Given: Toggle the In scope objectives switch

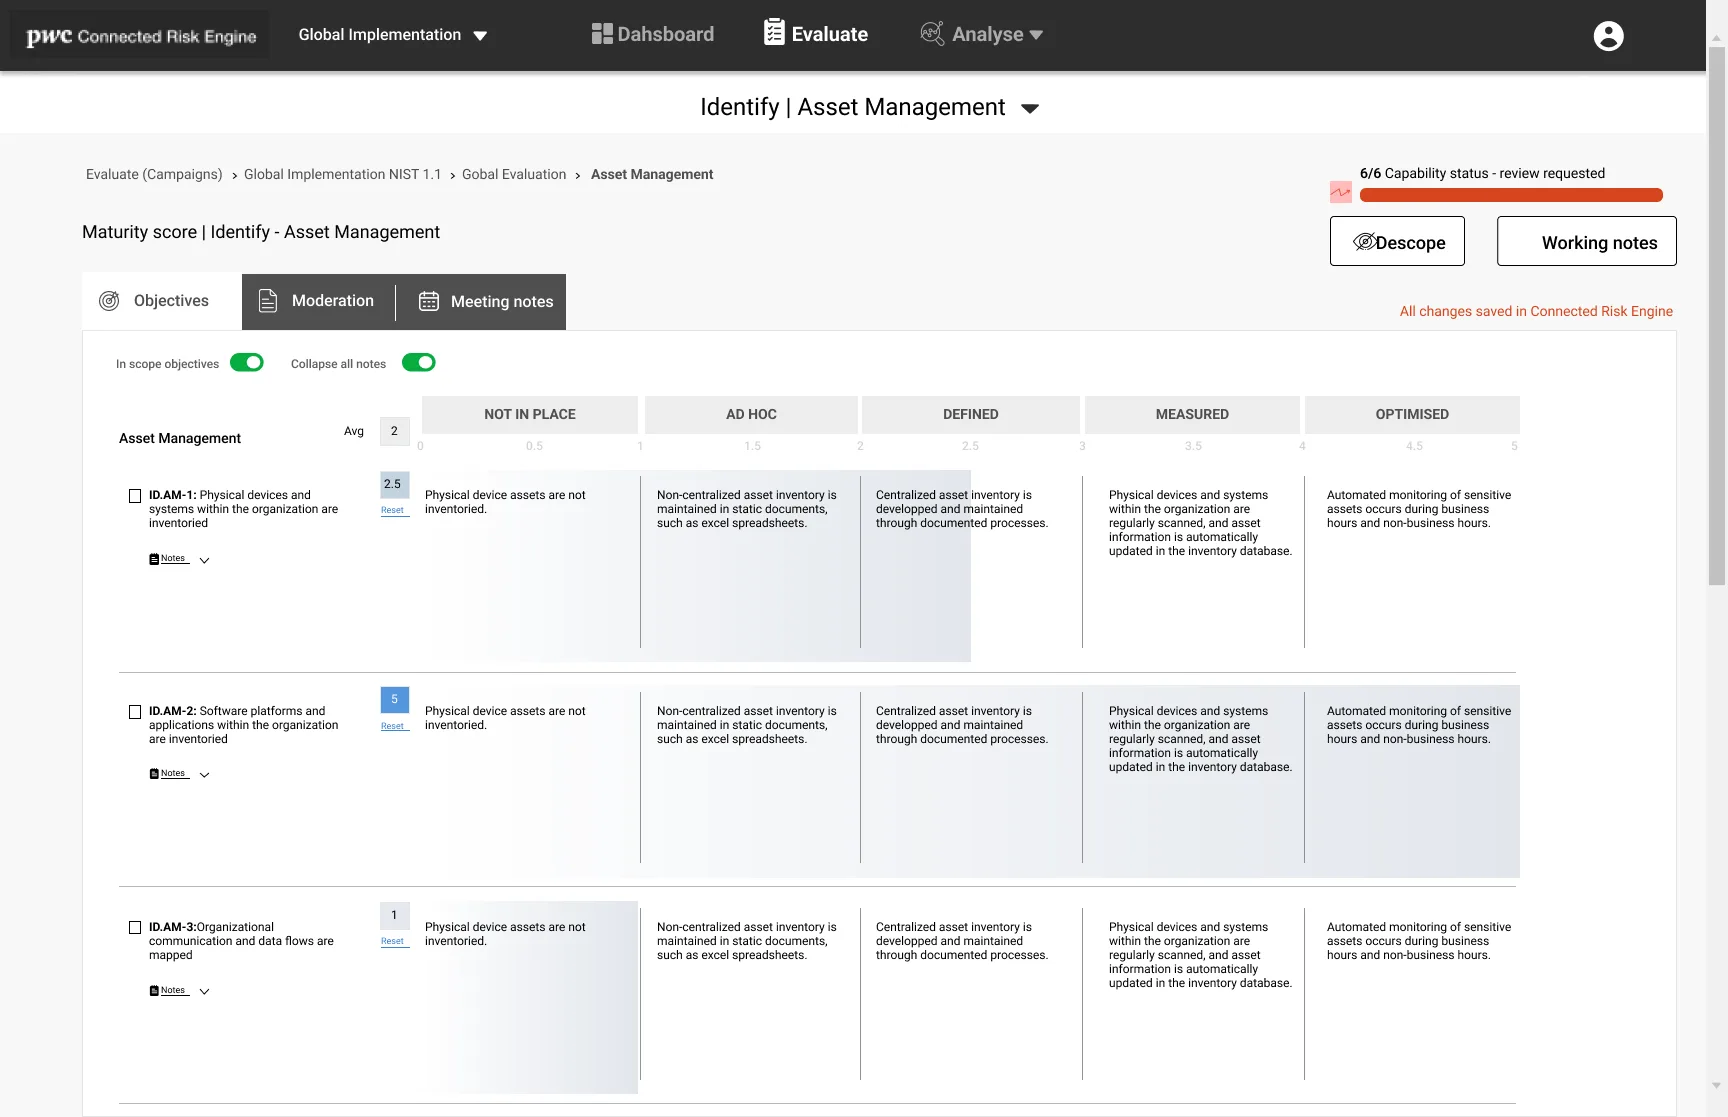Looking at the screenshot, I should [247, 363].
